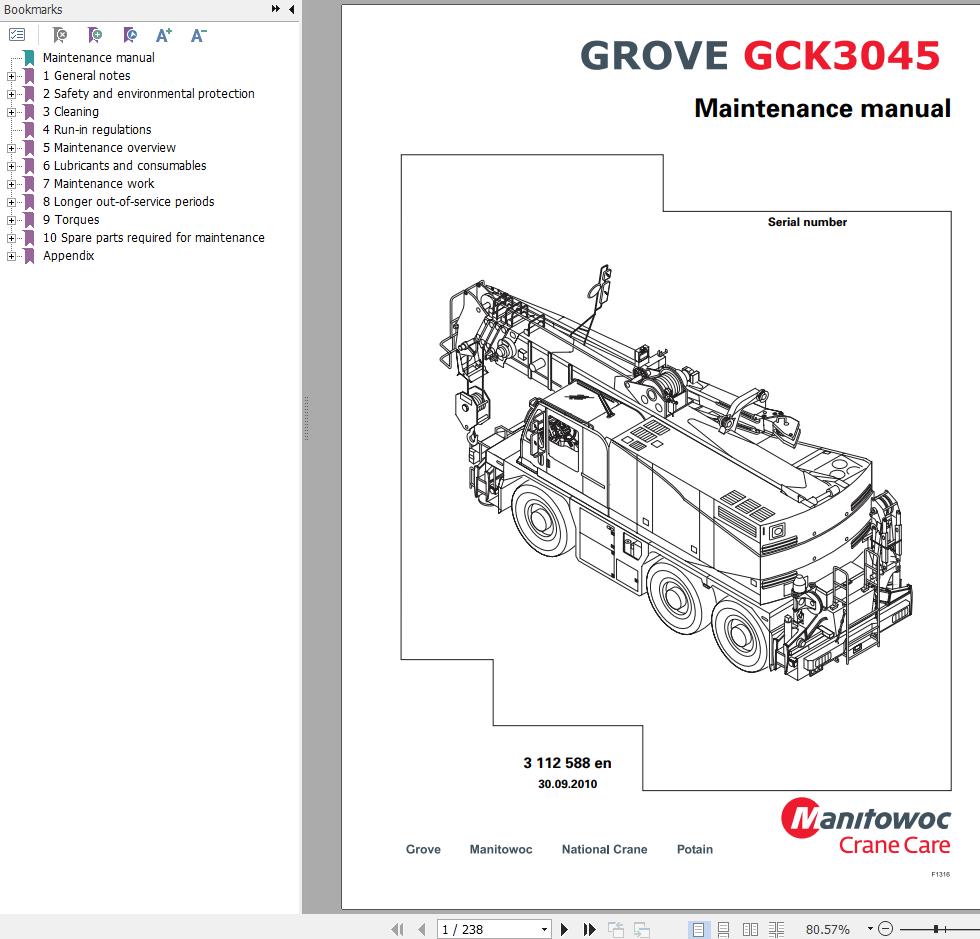
Task: Expand the 9 Torques bookmark
Action: pyautogui.click(x=11, y=221)
